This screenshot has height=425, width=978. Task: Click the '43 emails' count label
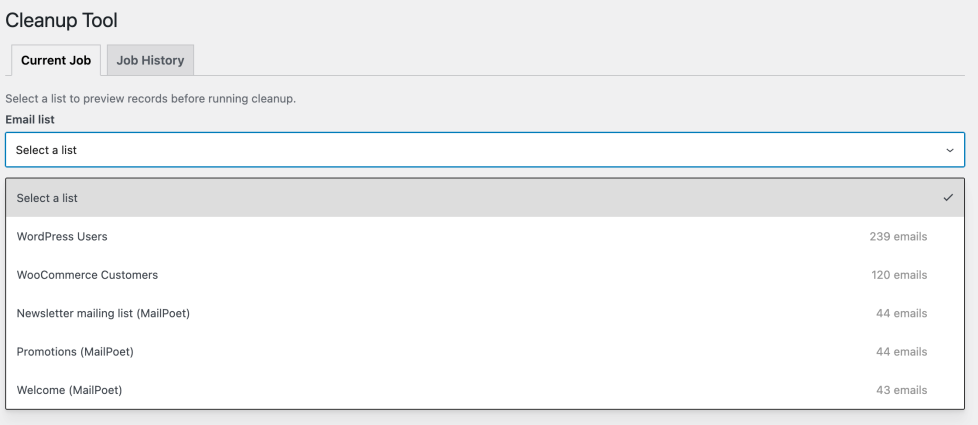901,390
